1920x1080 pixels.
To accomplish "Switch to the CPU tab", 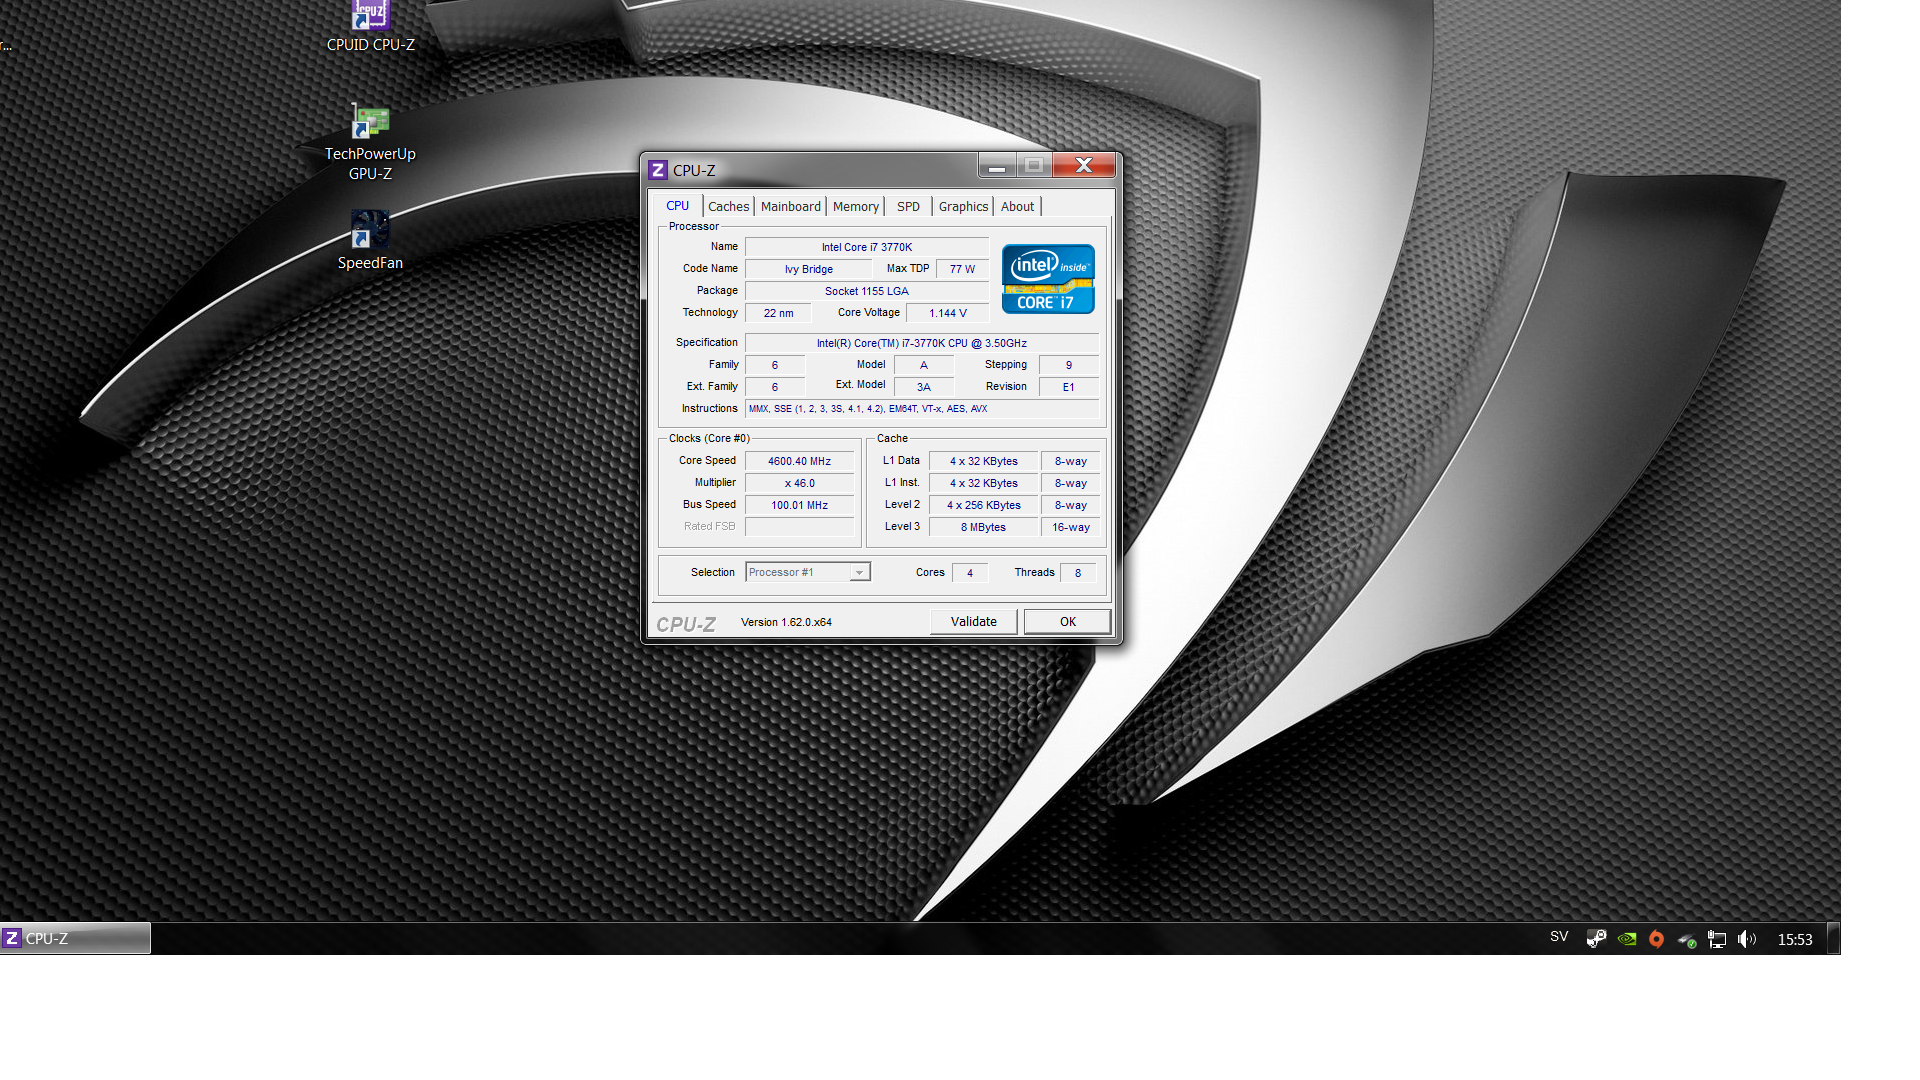I will tap(678, 206).
